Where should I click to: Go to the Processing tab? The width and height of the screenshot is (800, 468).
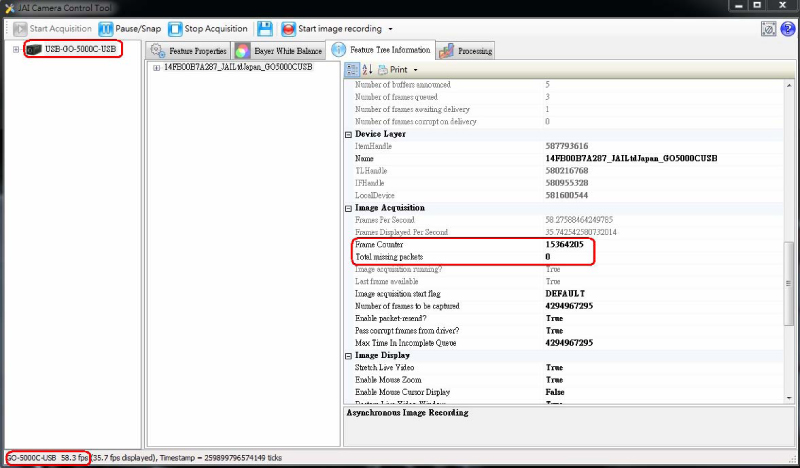(x=466, y=50)
